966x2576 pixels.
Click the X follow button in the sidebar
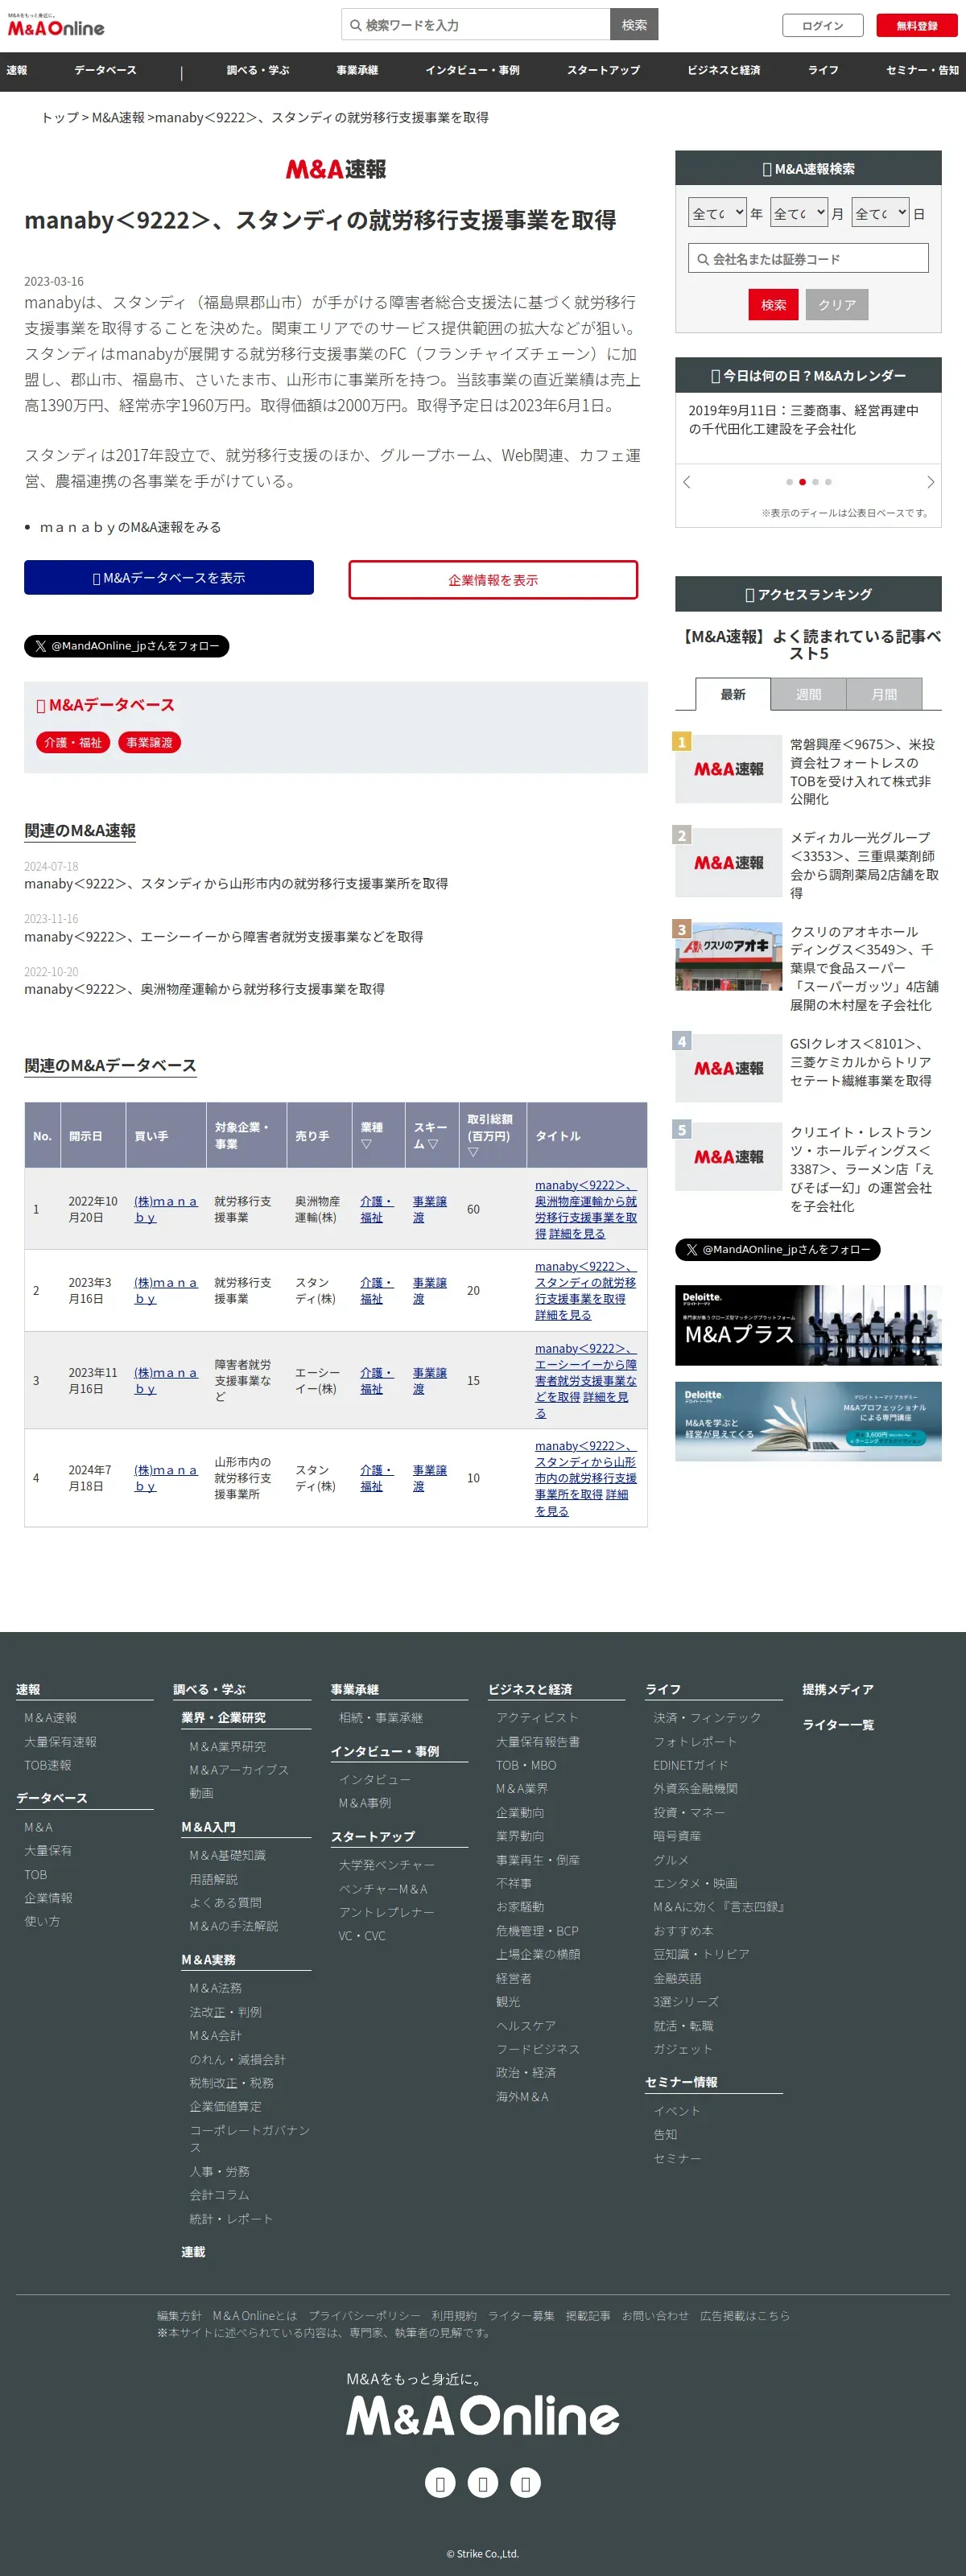(778, 1249)
